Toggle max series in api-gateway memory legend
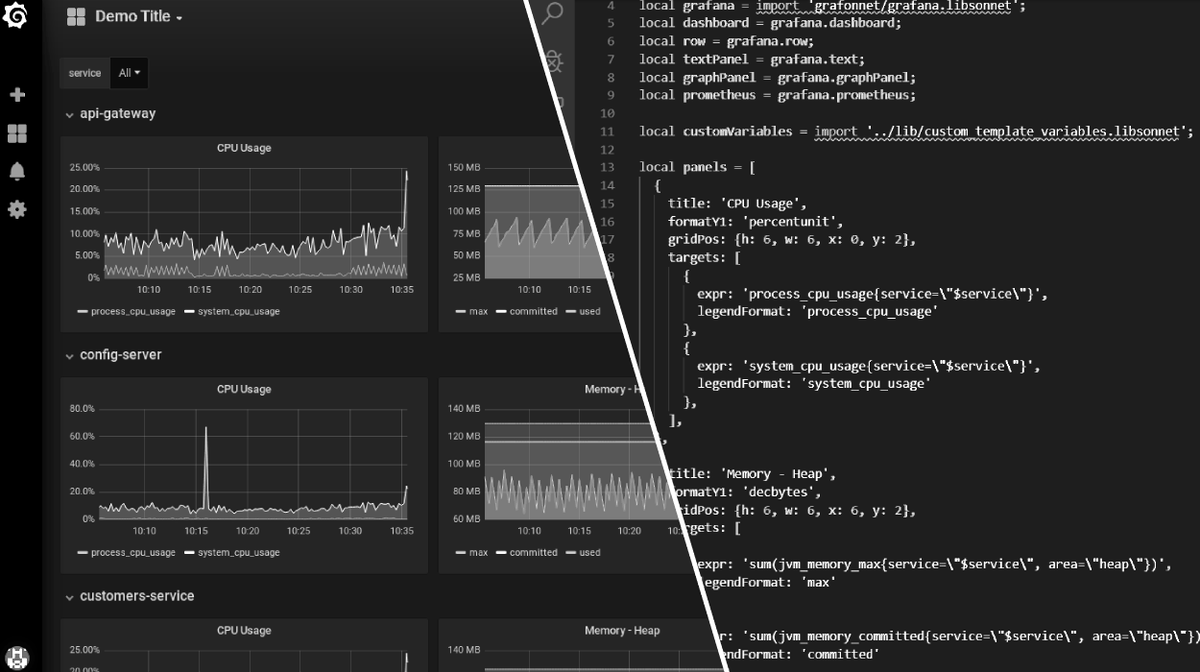Image resolution: width=1200 pixels, height=672 pixels. [478, 311]
